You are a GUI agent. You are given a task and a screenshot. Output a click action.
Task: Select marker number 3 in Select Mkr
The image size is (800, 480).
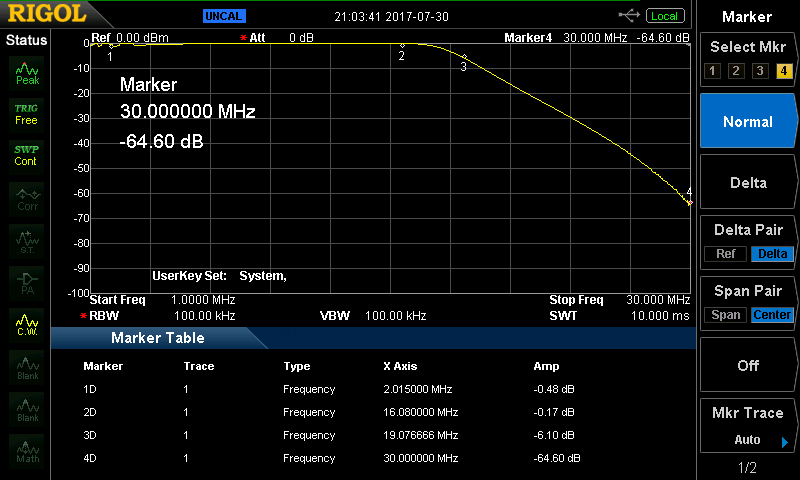[x=760, y=71]
